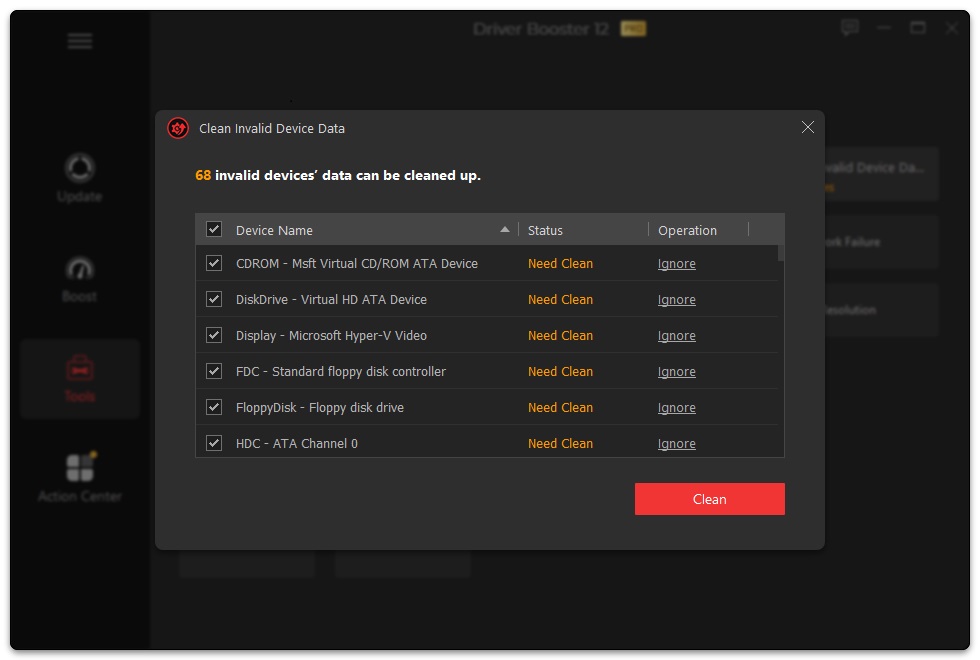Open the hamburger menu in the sidebar
Screen dimensions: 980x660
pyautogui.click(x=80, y=41)
